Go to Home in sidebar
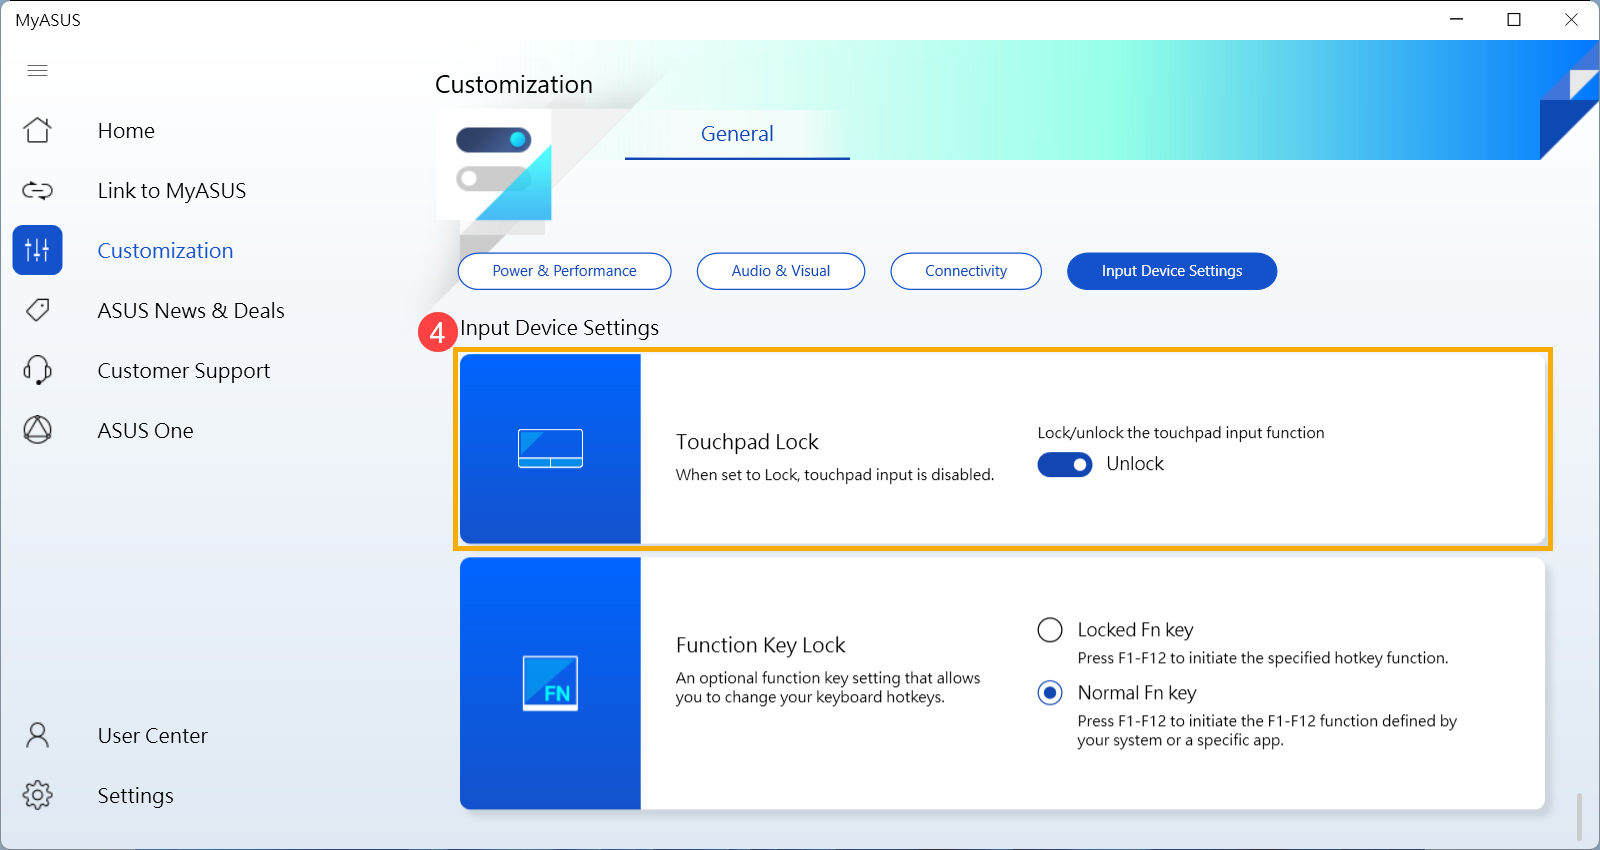1600x850 pixels. click(x=126, y=131)
